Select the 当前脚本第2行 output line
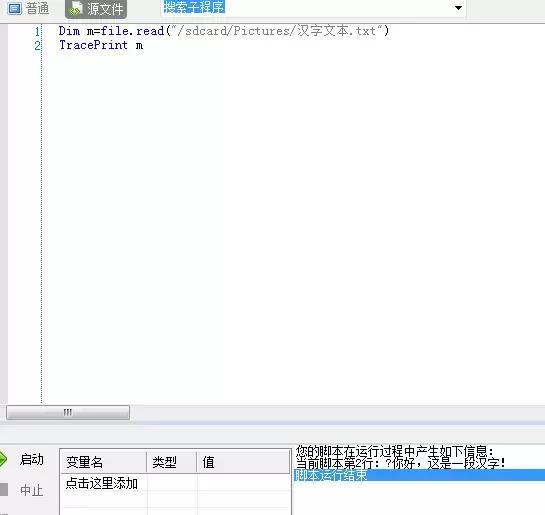 click(400, 463)
